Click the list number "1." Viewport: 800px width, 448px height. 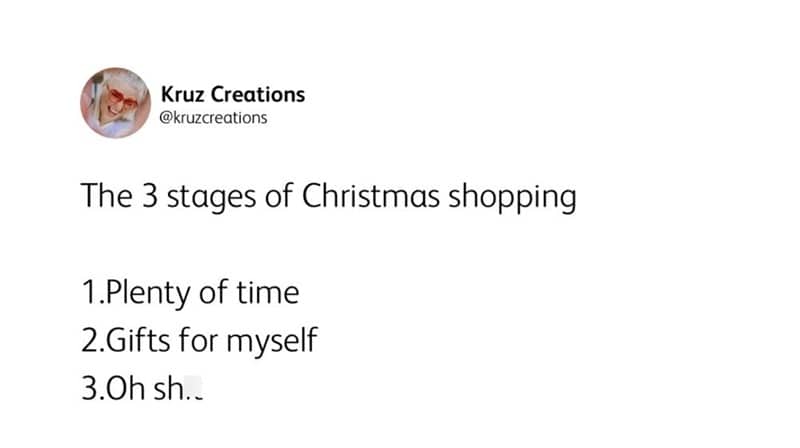(89, 294)
